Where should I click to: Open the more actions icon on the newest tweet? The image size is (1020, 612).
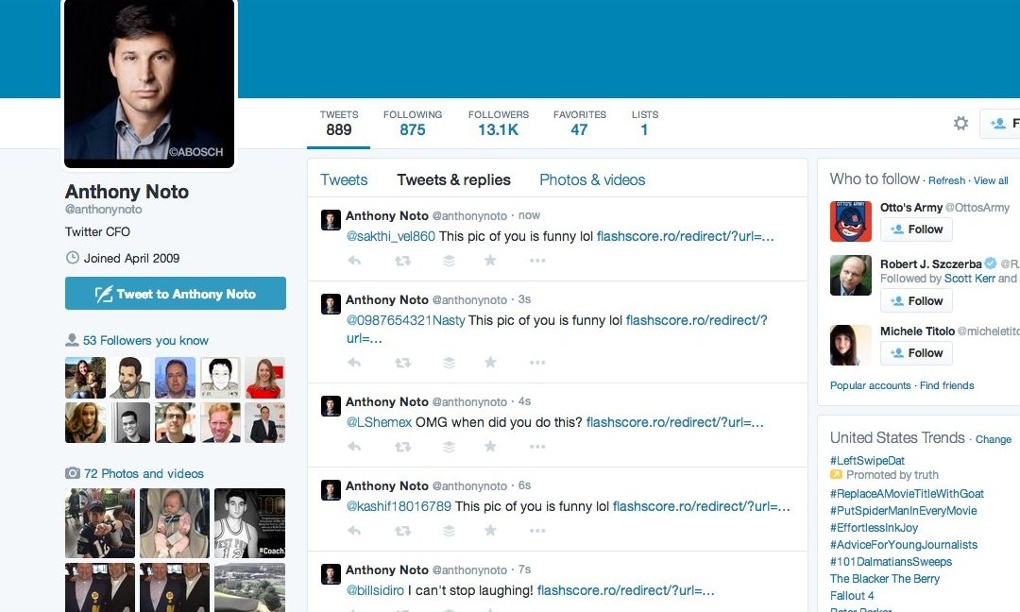(537, 260)
